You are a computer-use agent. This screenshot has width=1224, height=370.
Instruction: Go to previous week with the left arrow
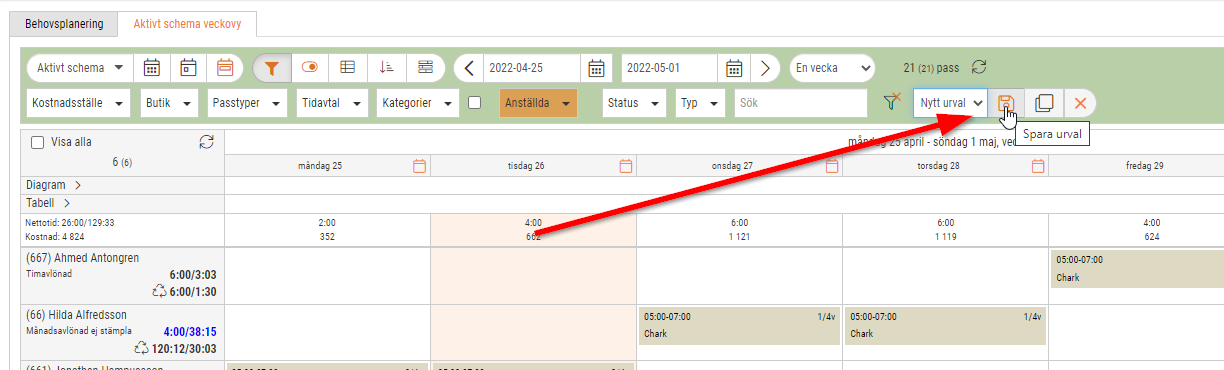pos(469,68)
